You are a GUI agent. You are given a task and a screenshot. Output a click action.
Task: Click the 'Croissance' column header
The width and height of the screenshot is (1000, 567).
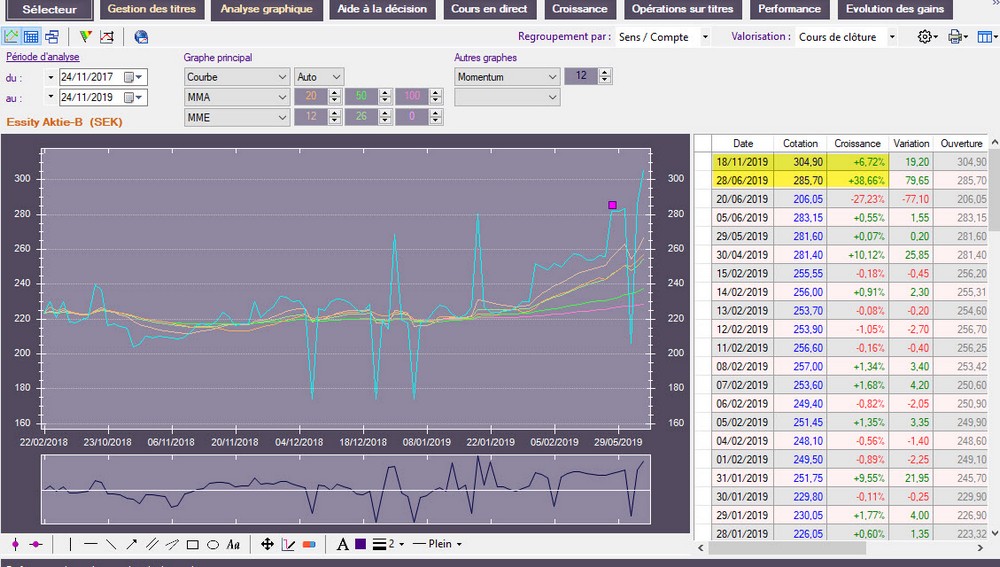pos(857,144)
